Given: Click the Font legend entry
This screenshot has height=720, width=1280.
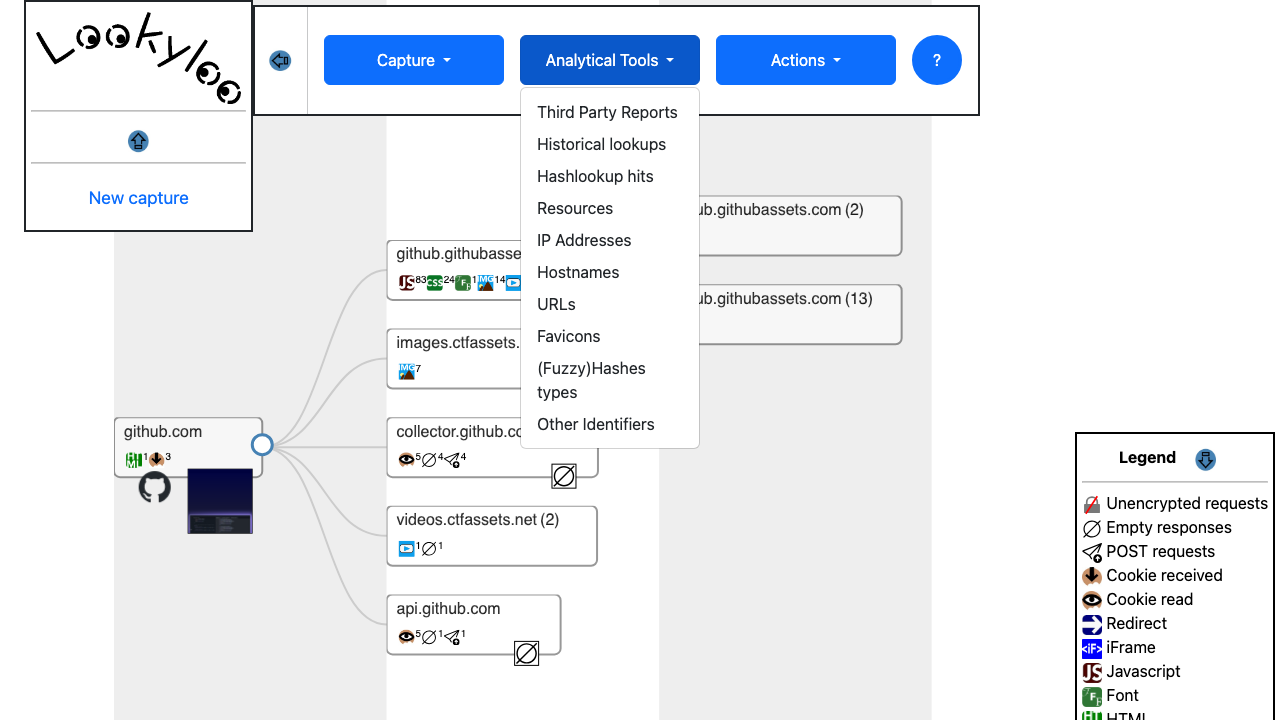Looking at the screenshot, I should click(x=1111, y=696).
